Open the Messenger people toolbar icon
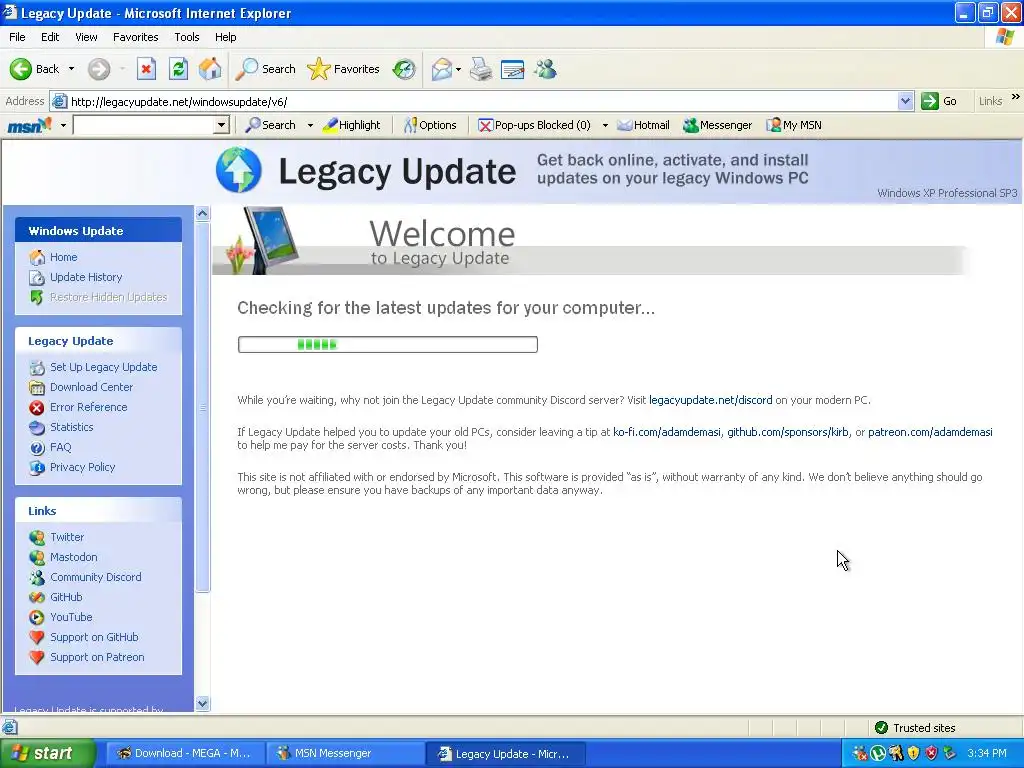The height and width of the screenshot is (768, 1024). click(x=545, y=69)
